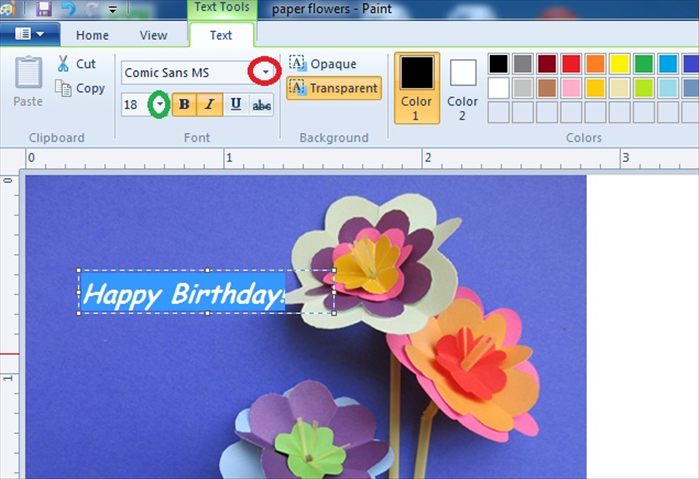The height and width of the screenshot is (479, 699).
Task: Select the Color 1 button
Action: pos(417,88)
